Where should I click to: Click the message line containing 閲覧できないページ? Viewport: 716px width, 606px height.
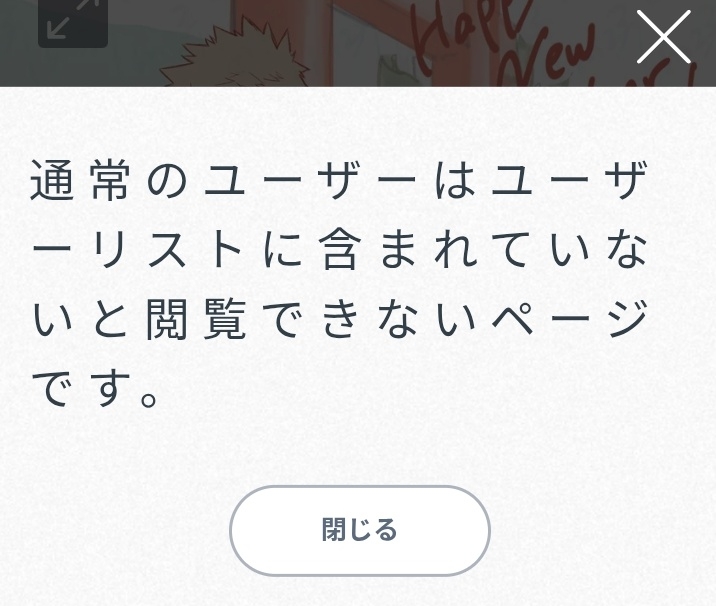tap(340, 319)
